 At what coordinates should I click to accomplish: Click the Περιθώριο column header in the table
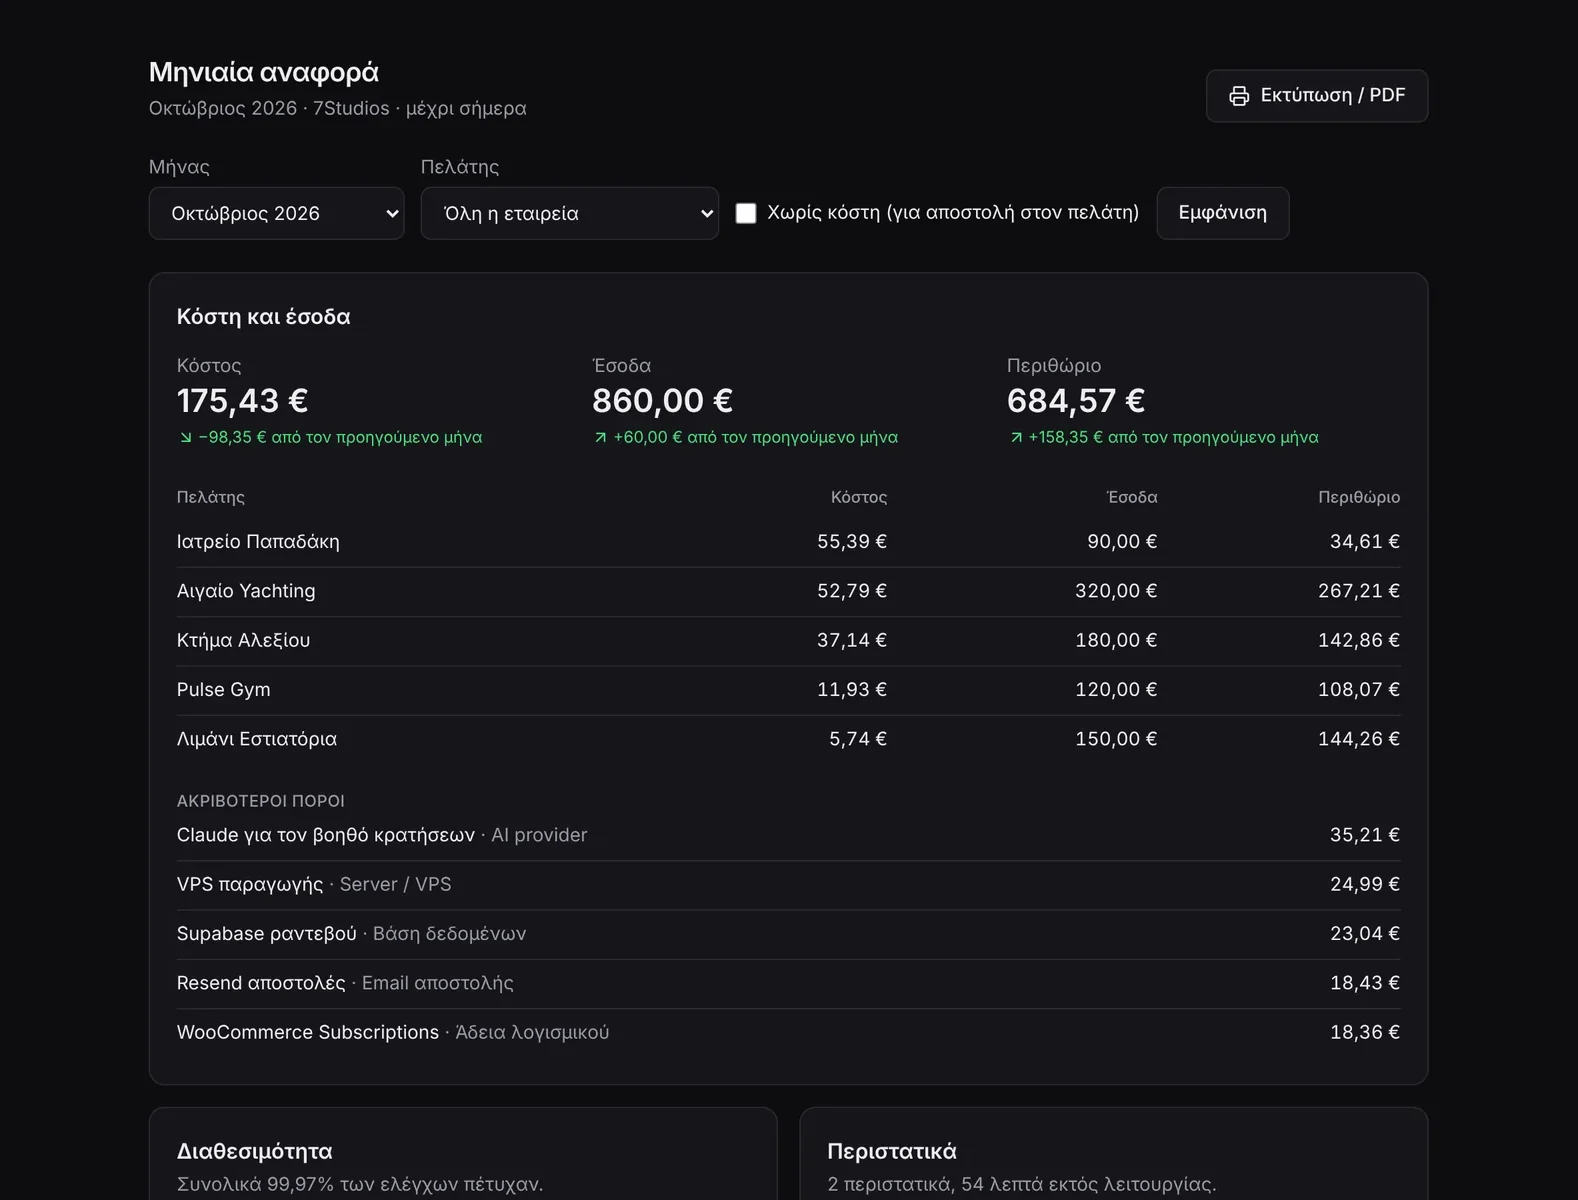[1359, 497]
